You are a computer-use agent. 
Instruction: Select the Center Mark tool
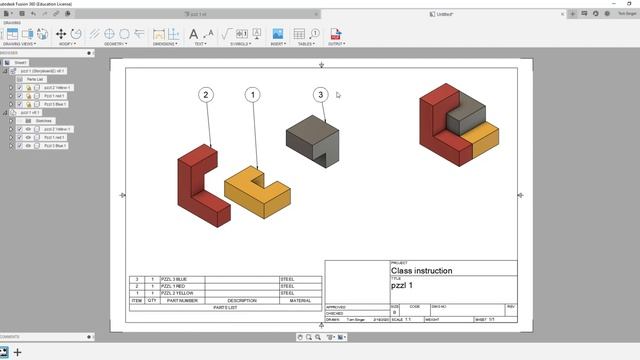(x=109, y=34)
